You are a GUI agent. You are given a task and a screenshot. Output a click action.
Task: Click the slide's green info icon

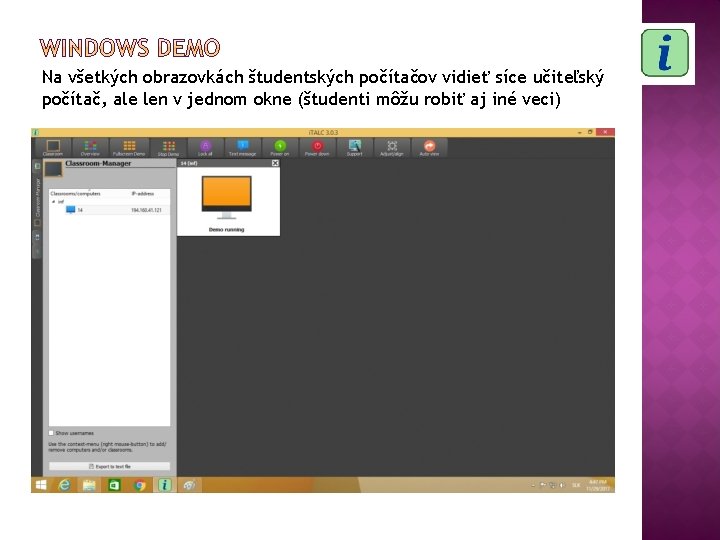[x=665, y=53]
